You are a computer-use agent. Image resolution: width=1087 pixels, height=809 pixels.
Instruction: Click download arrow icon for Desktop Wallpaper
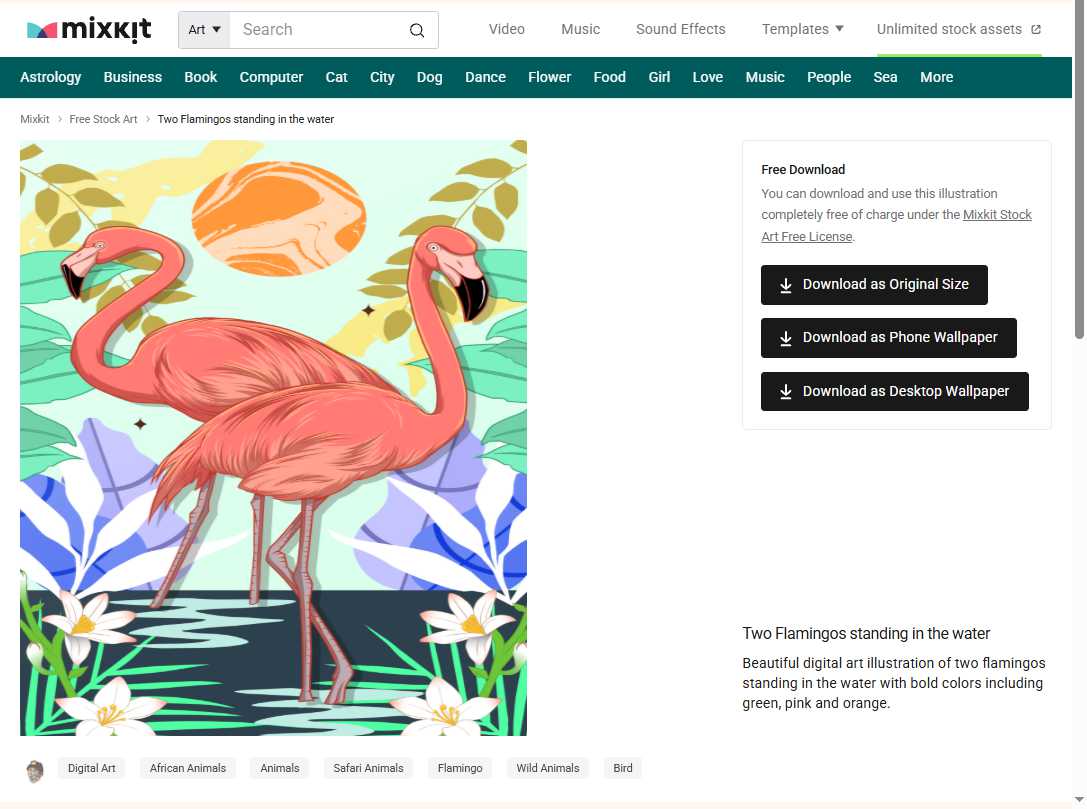point(786,392)
